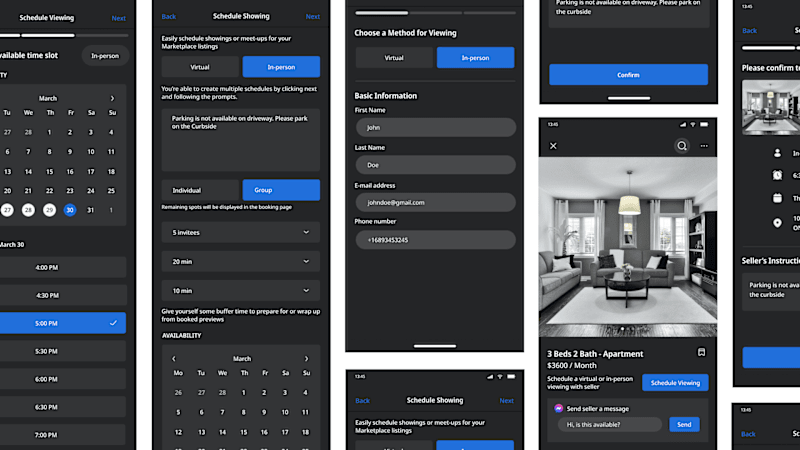Go to next month in Availability calendar
The height and width of the screenshot is (450, 800).
(x=306, y=359)
